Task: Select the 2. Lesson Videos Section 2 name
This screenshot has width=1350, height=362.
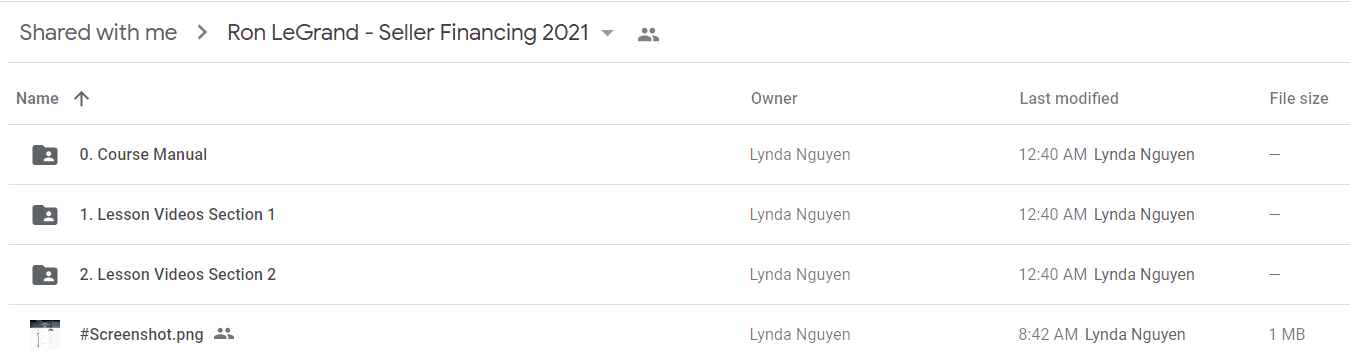Action: [x=178, y=275]
